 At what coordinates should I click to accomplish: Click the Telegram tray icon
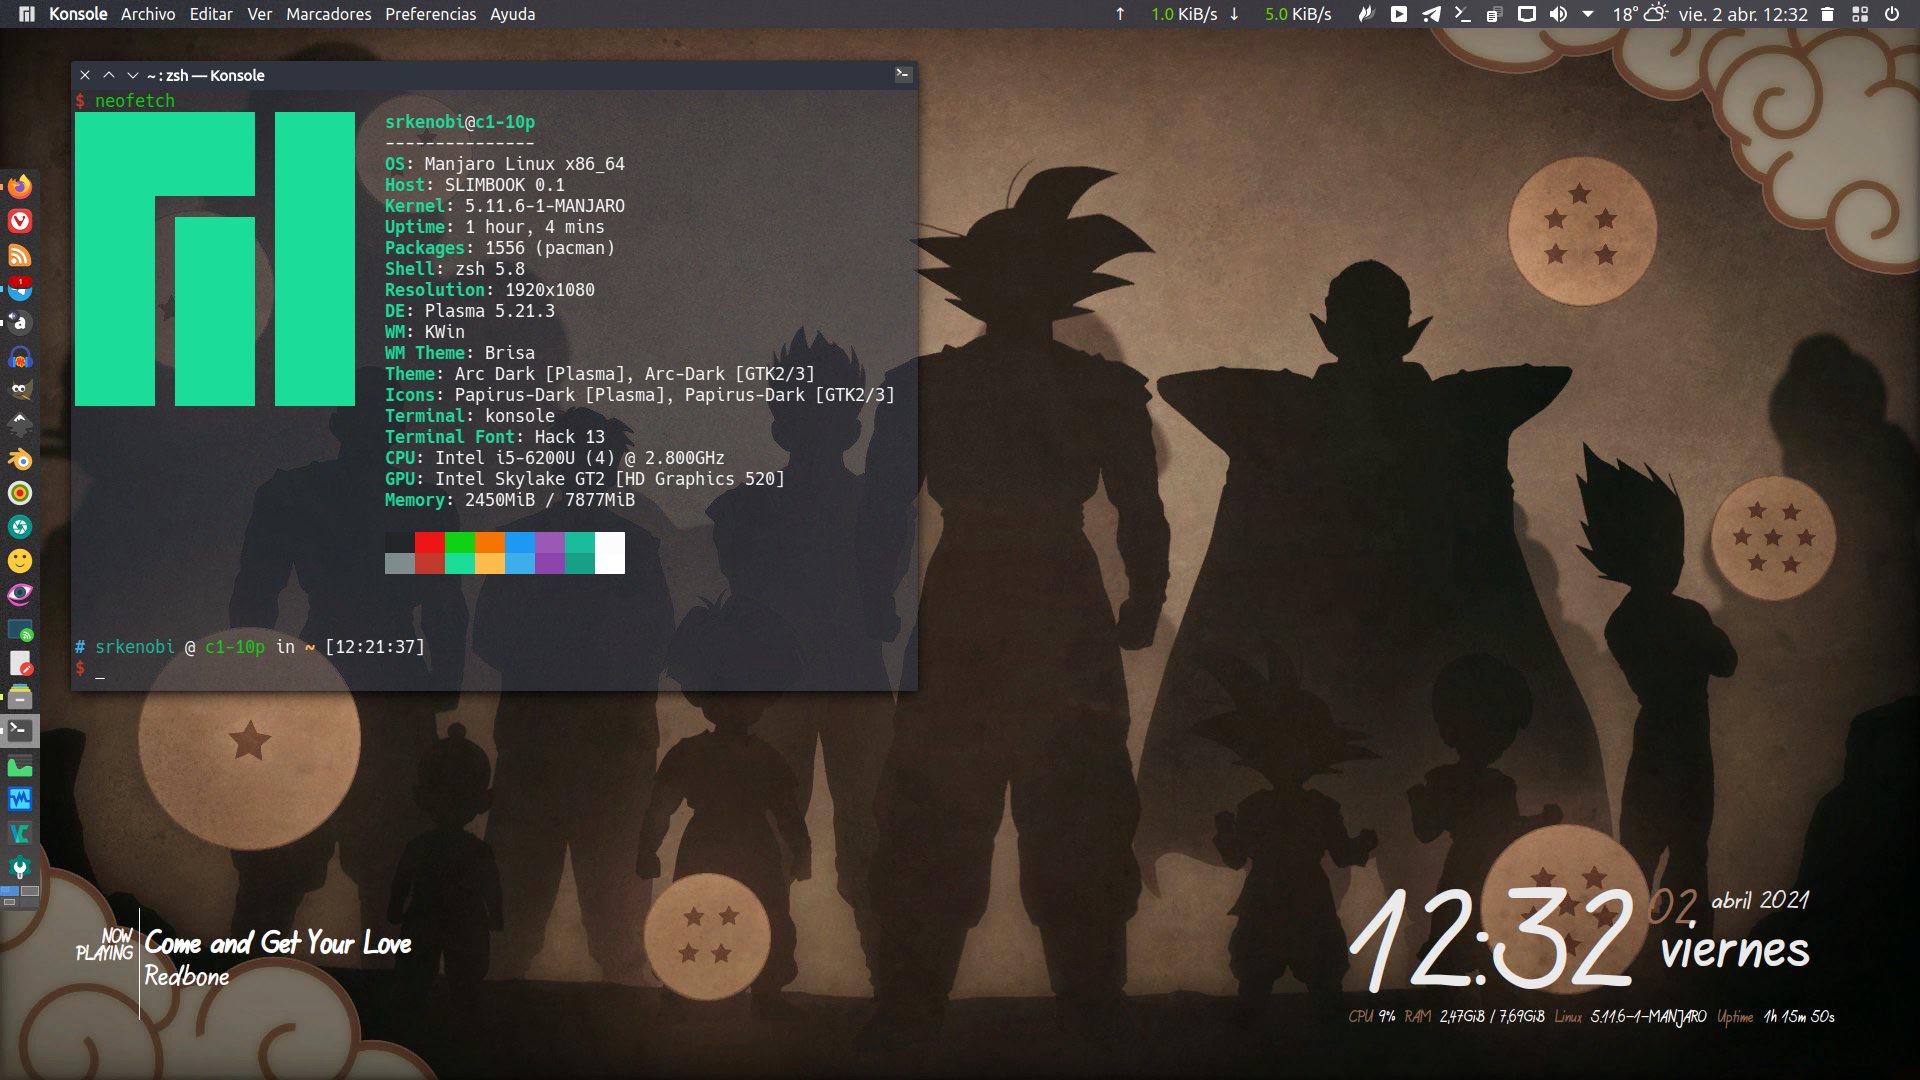[x=1431, y=14]
